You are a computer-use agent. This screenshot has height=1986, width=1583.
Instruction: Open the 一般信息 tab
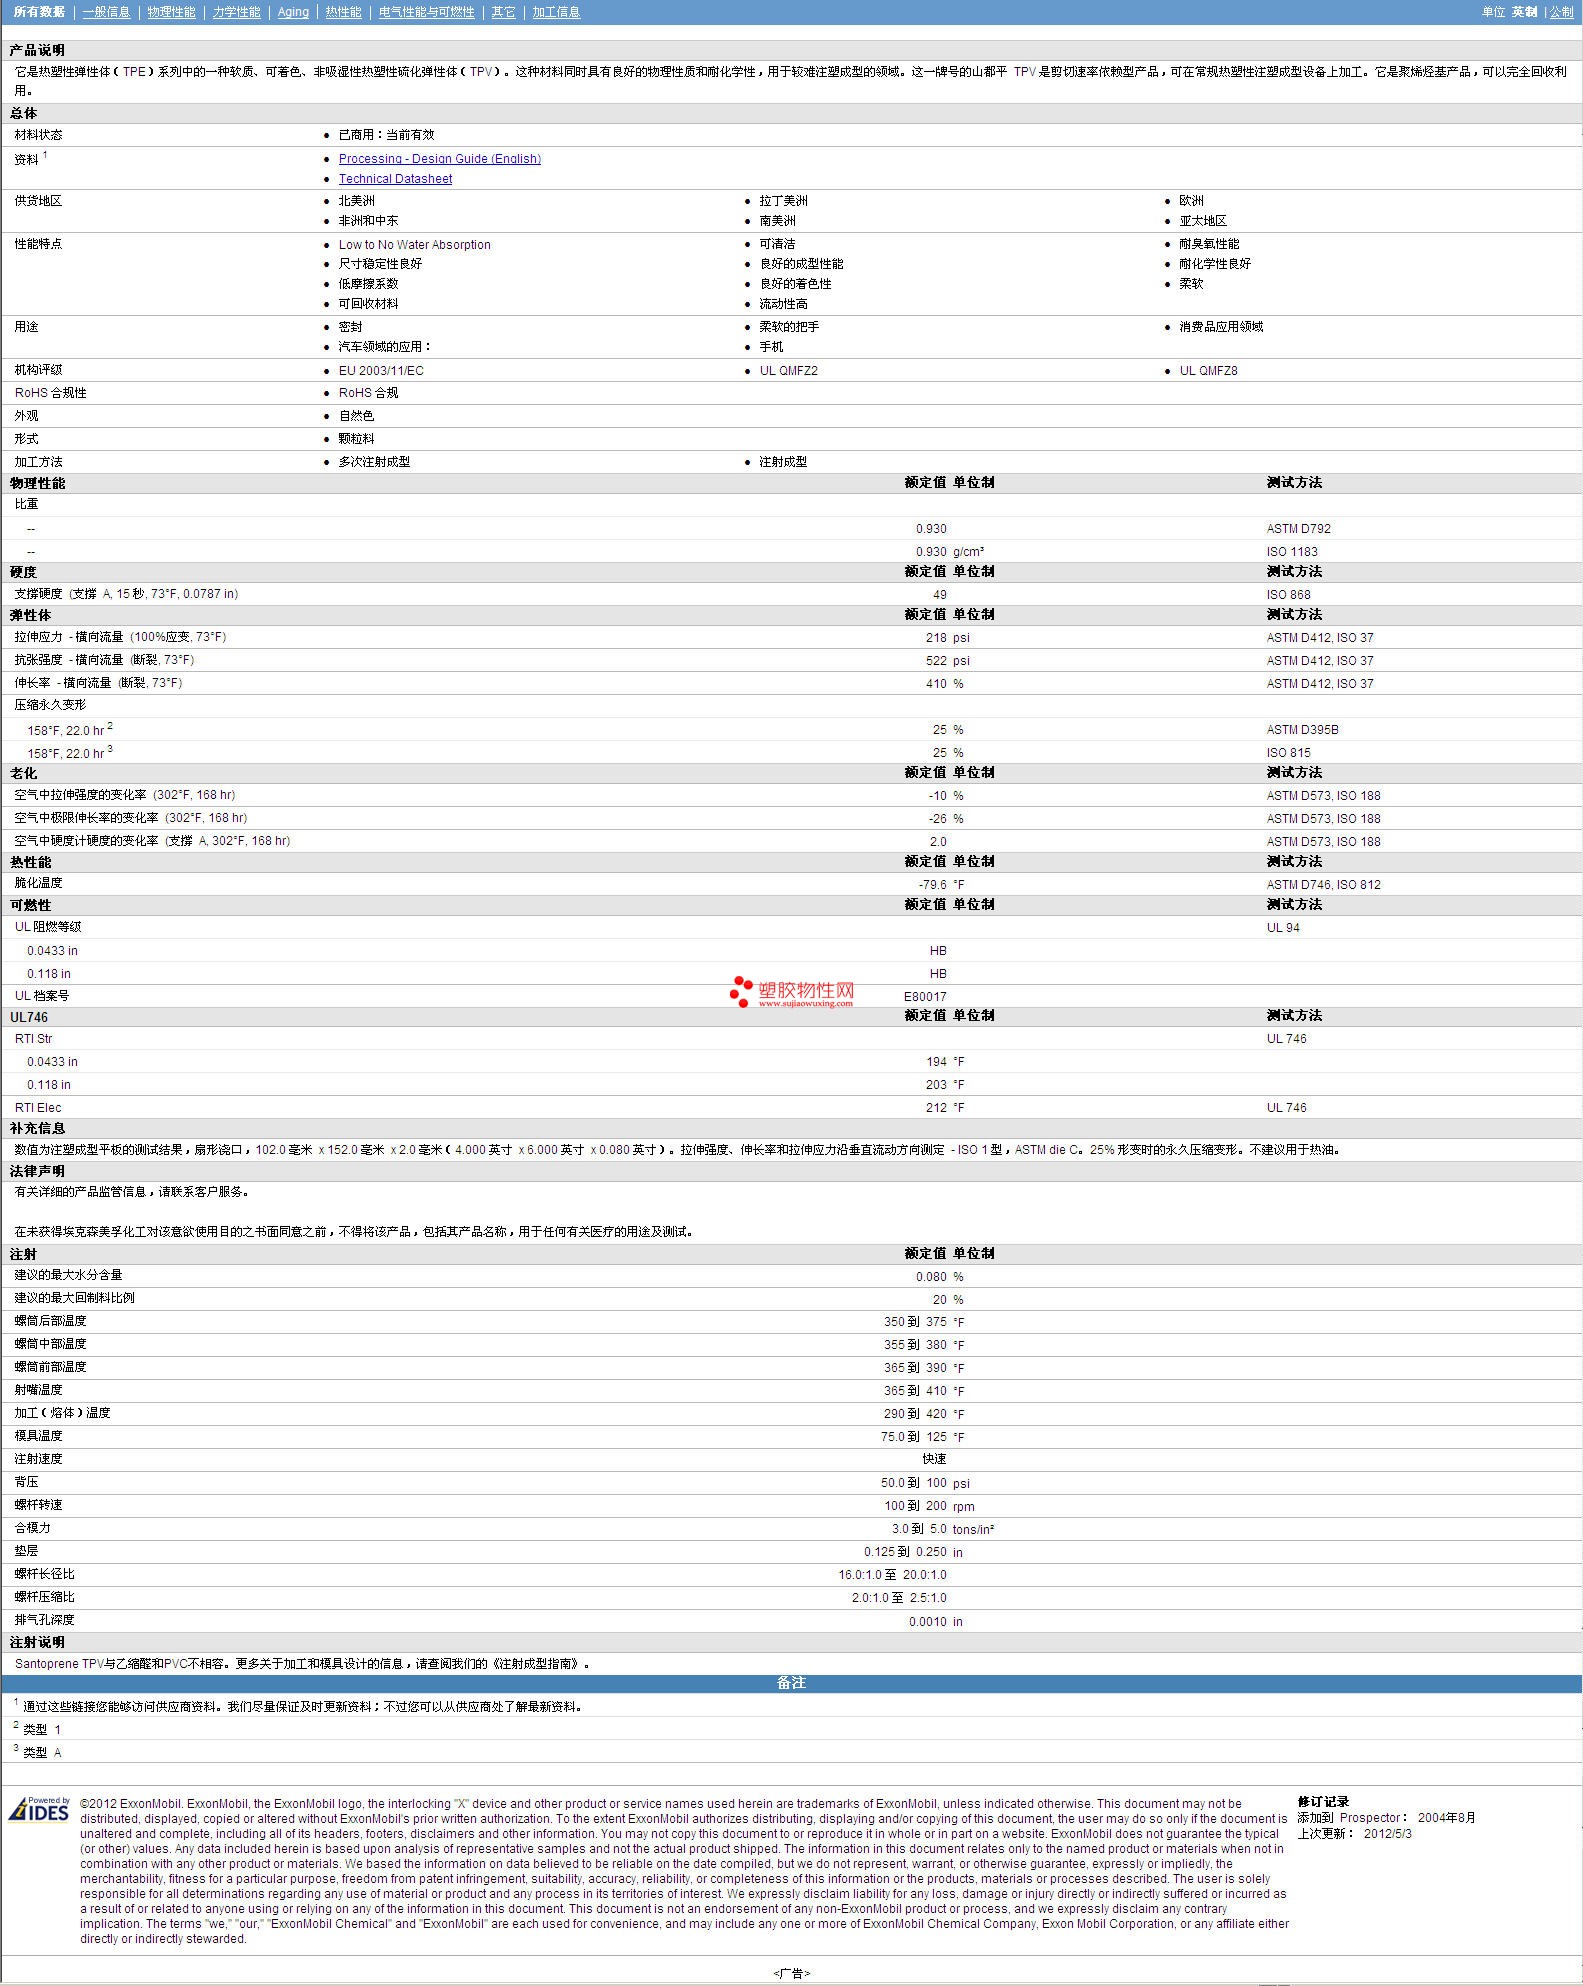106,12
